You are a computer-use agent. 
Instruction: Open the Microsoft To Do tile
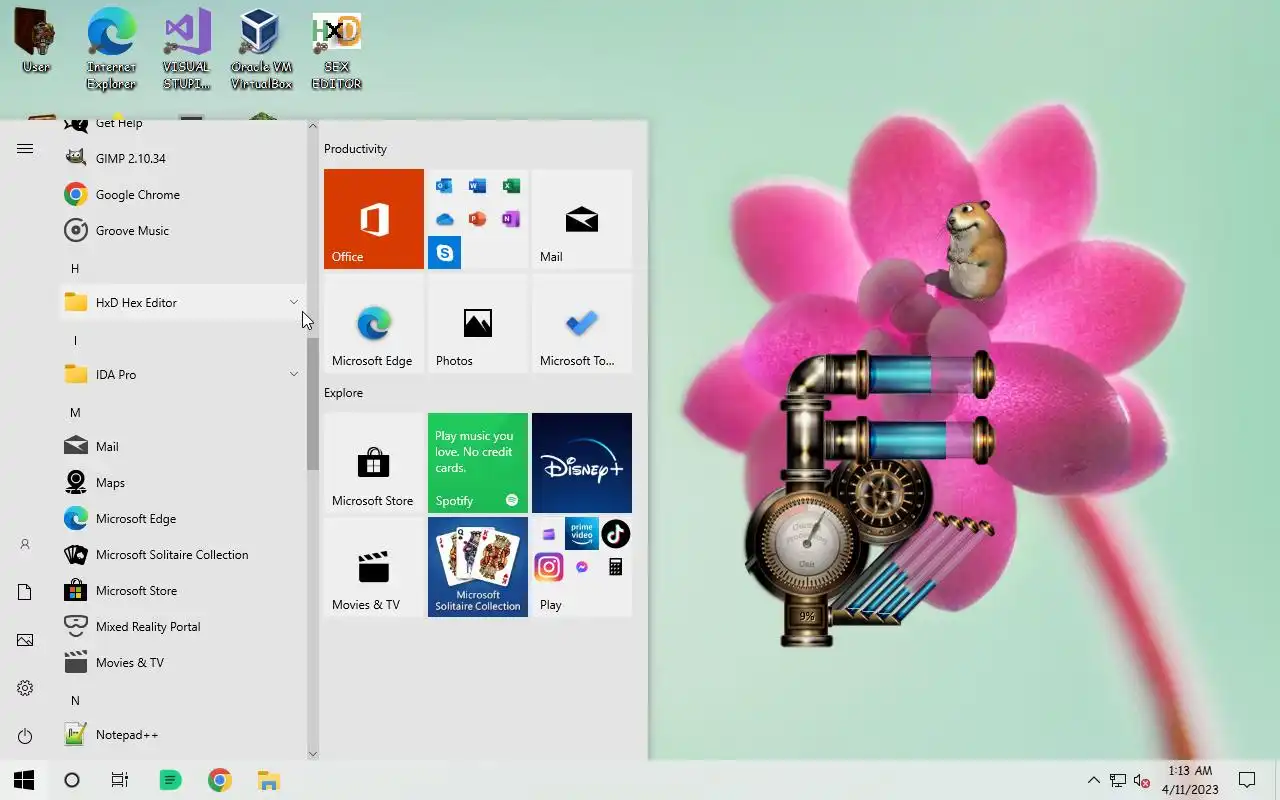(582, 323)
